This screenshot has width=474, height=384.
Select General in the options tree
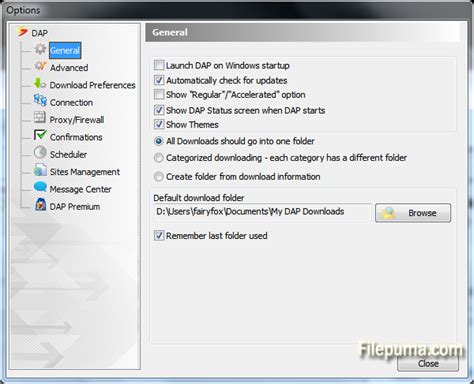[65, 50]
